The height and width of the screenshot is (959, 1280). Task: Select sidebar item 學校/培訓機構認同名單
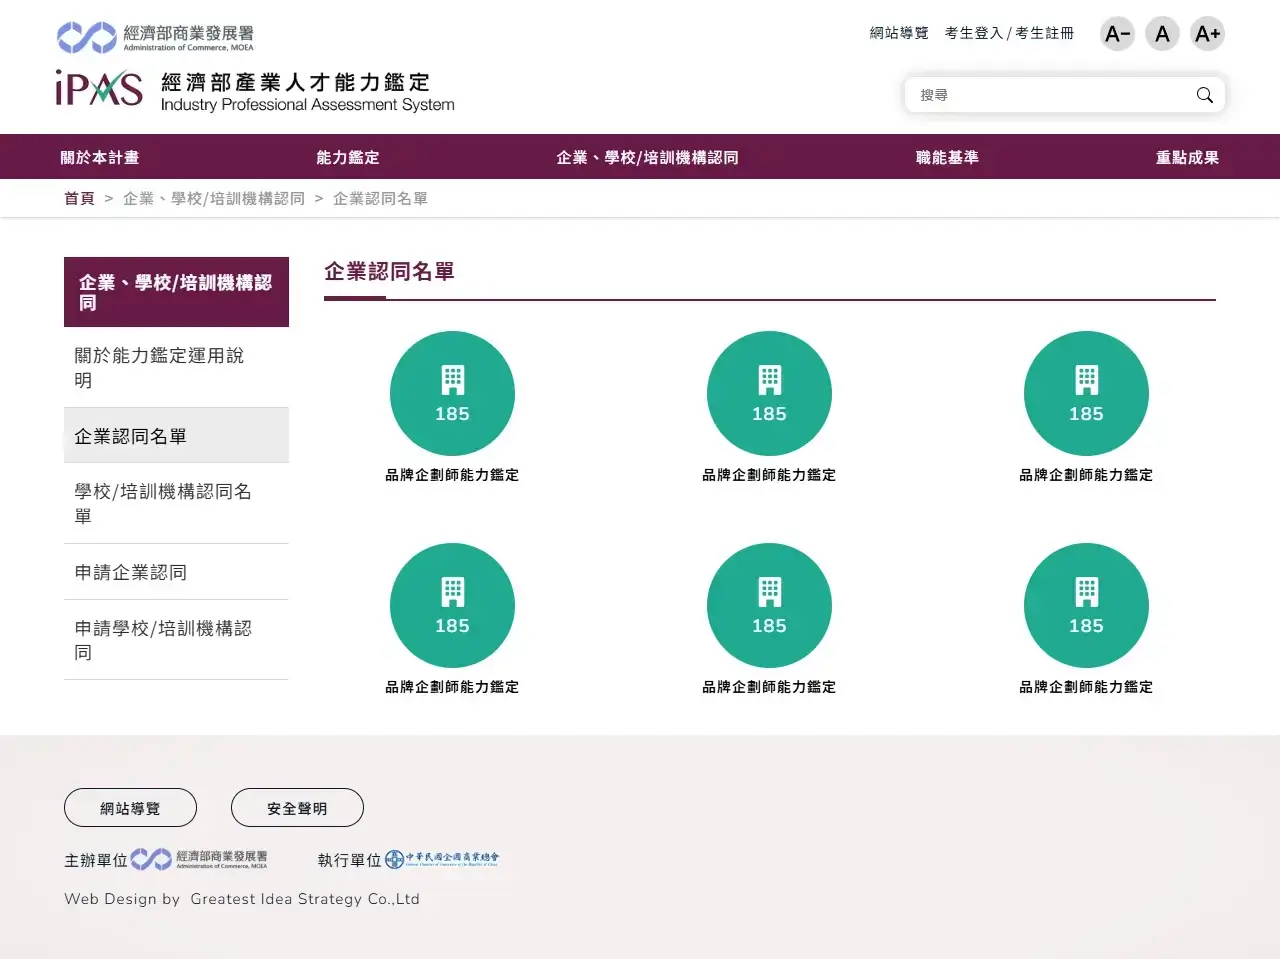point(176,503)
